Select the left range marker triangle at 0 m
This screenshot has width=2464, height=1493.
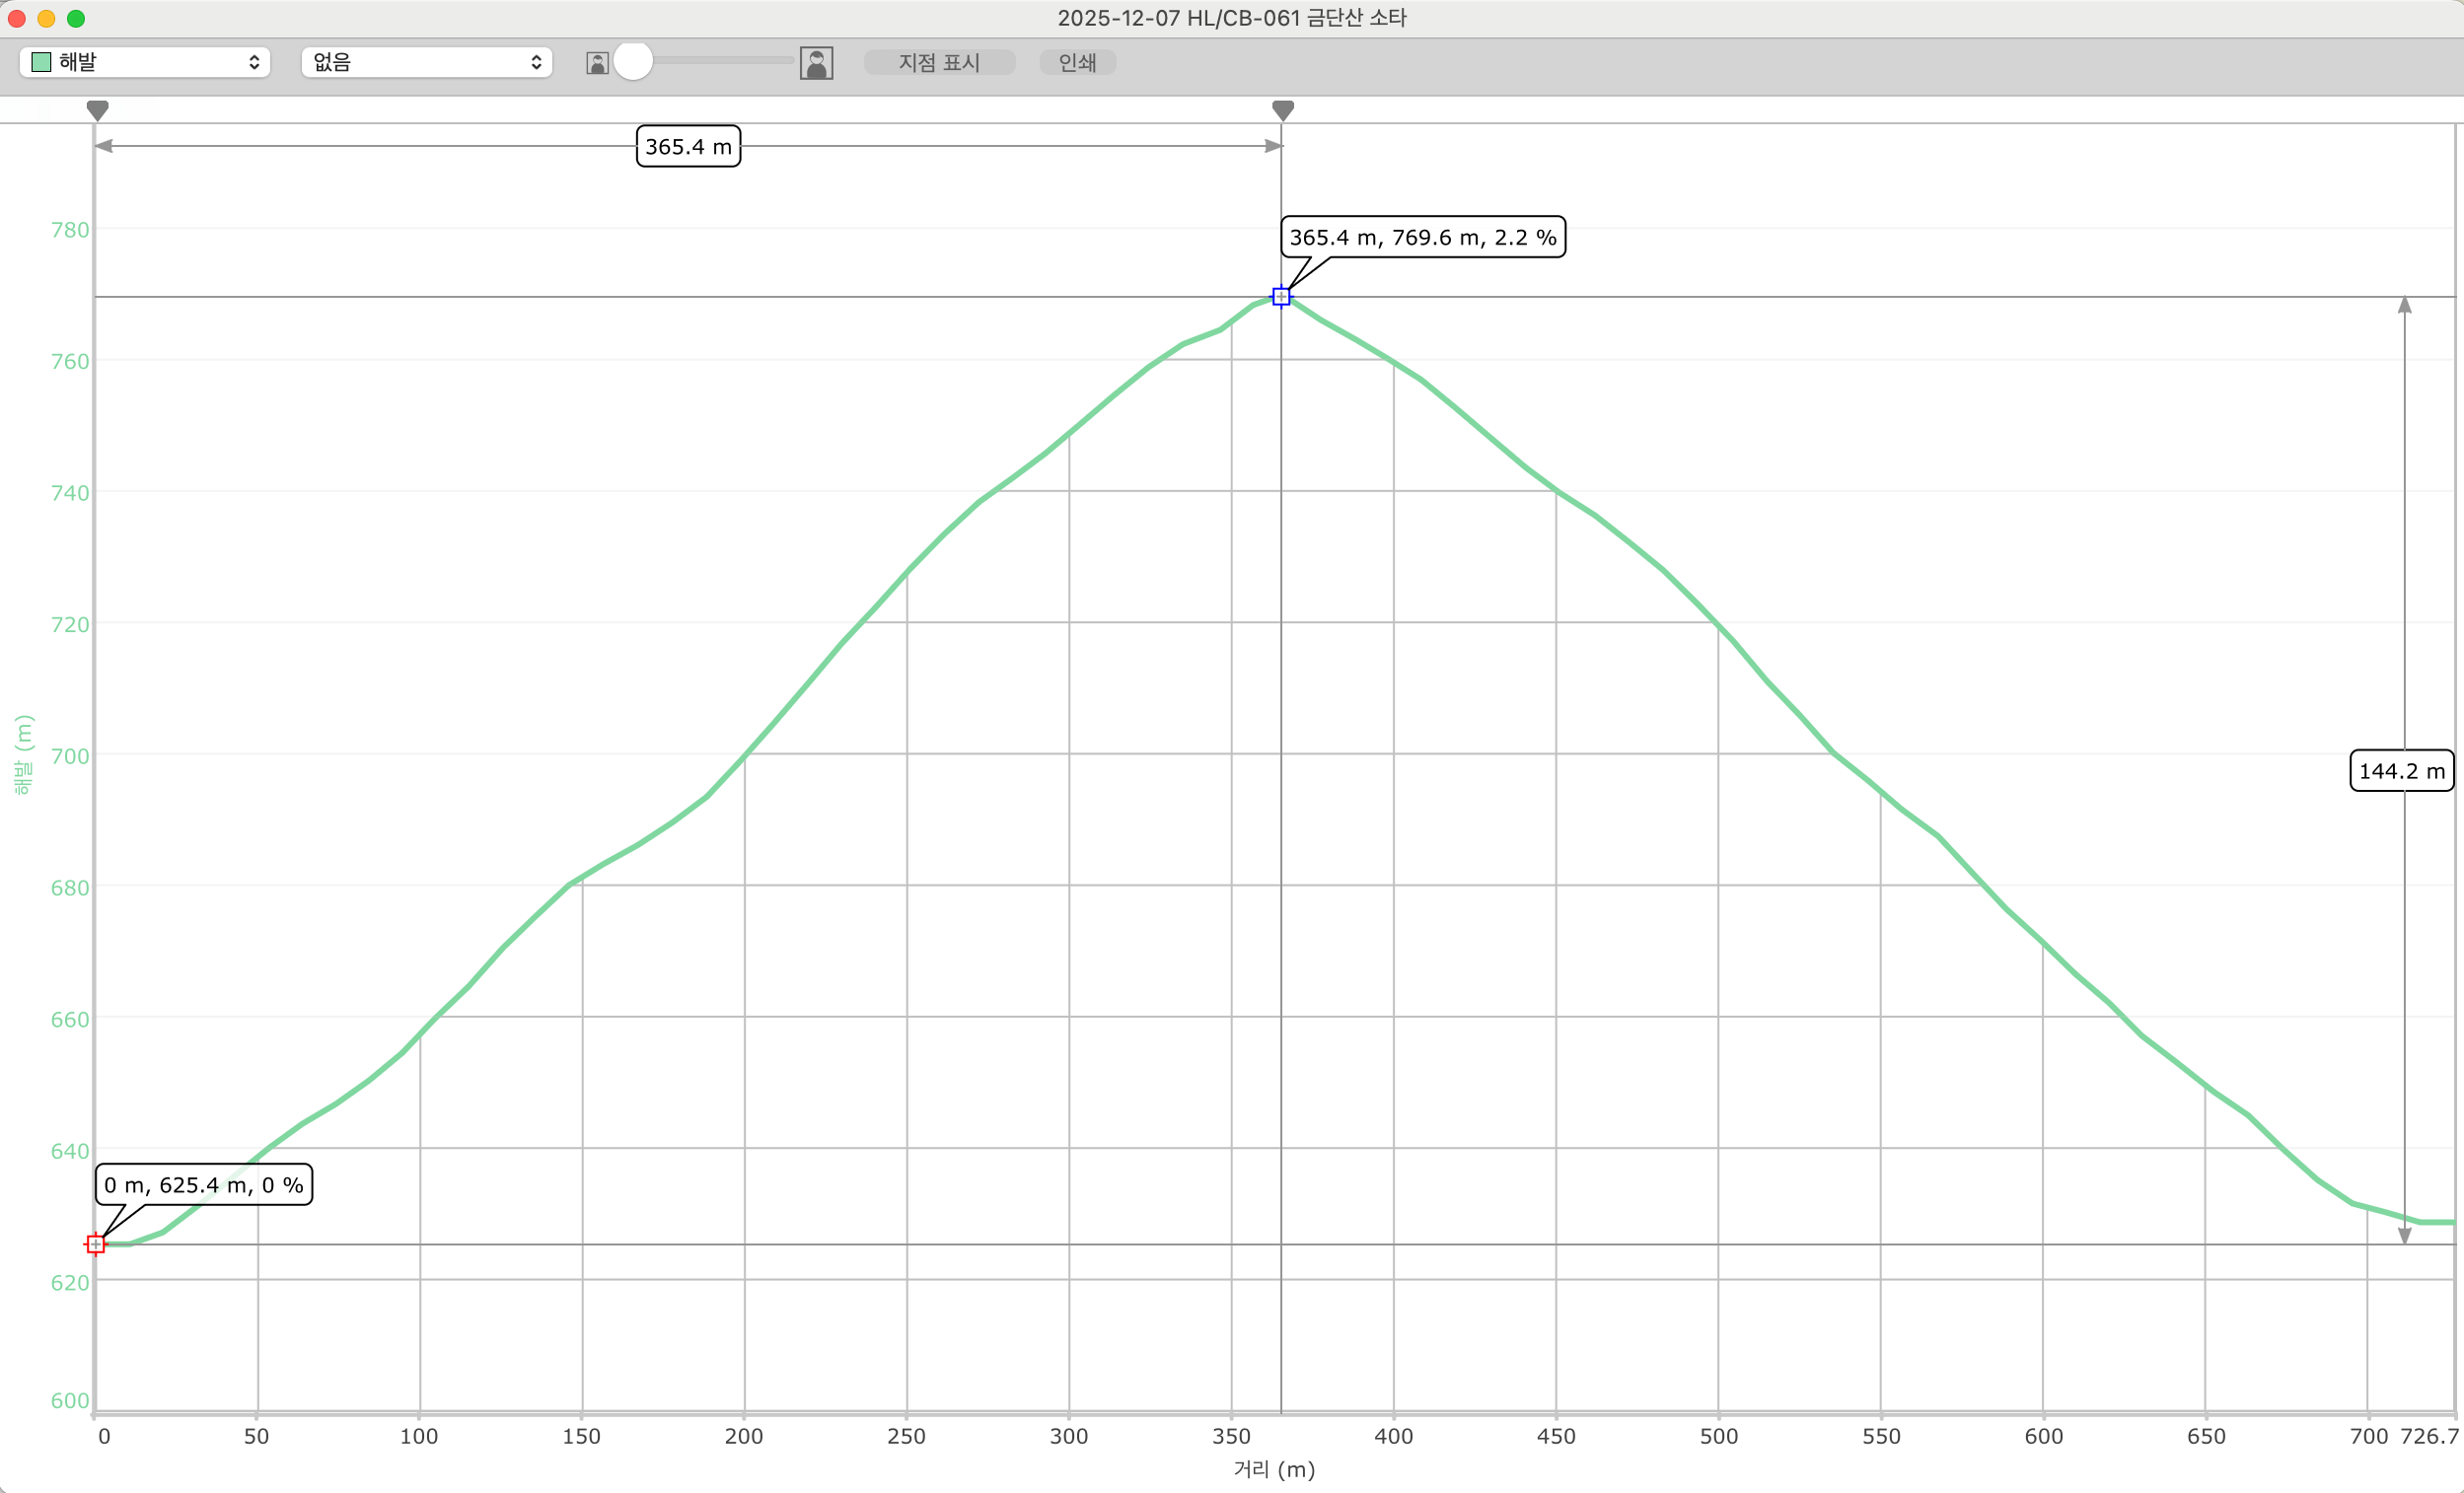[97, 110]
